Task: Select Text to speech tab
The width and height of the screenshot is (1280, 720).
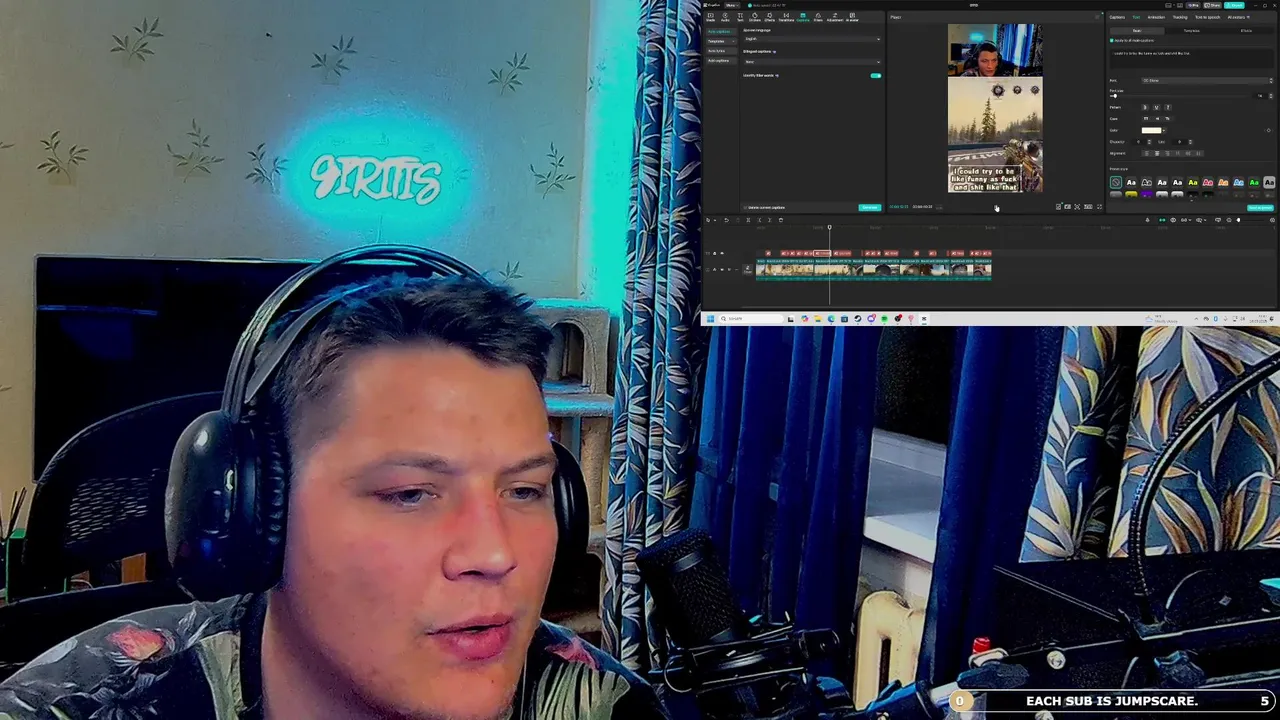Action: 1207,17
